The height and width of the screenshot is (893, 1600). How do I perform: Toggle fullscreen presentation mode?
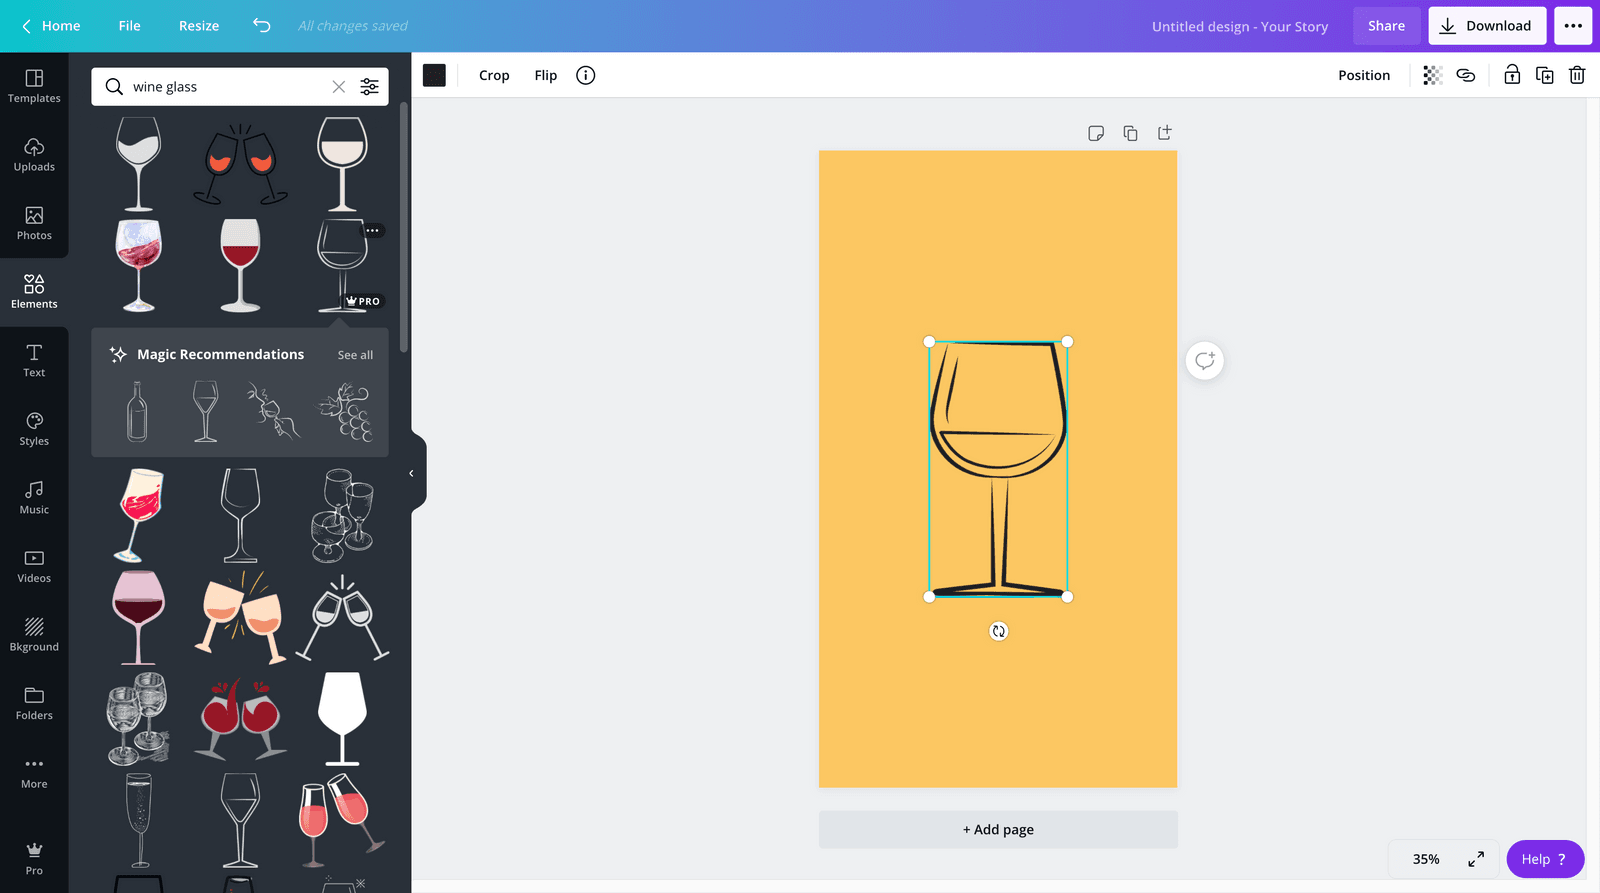click(1476, 859)
